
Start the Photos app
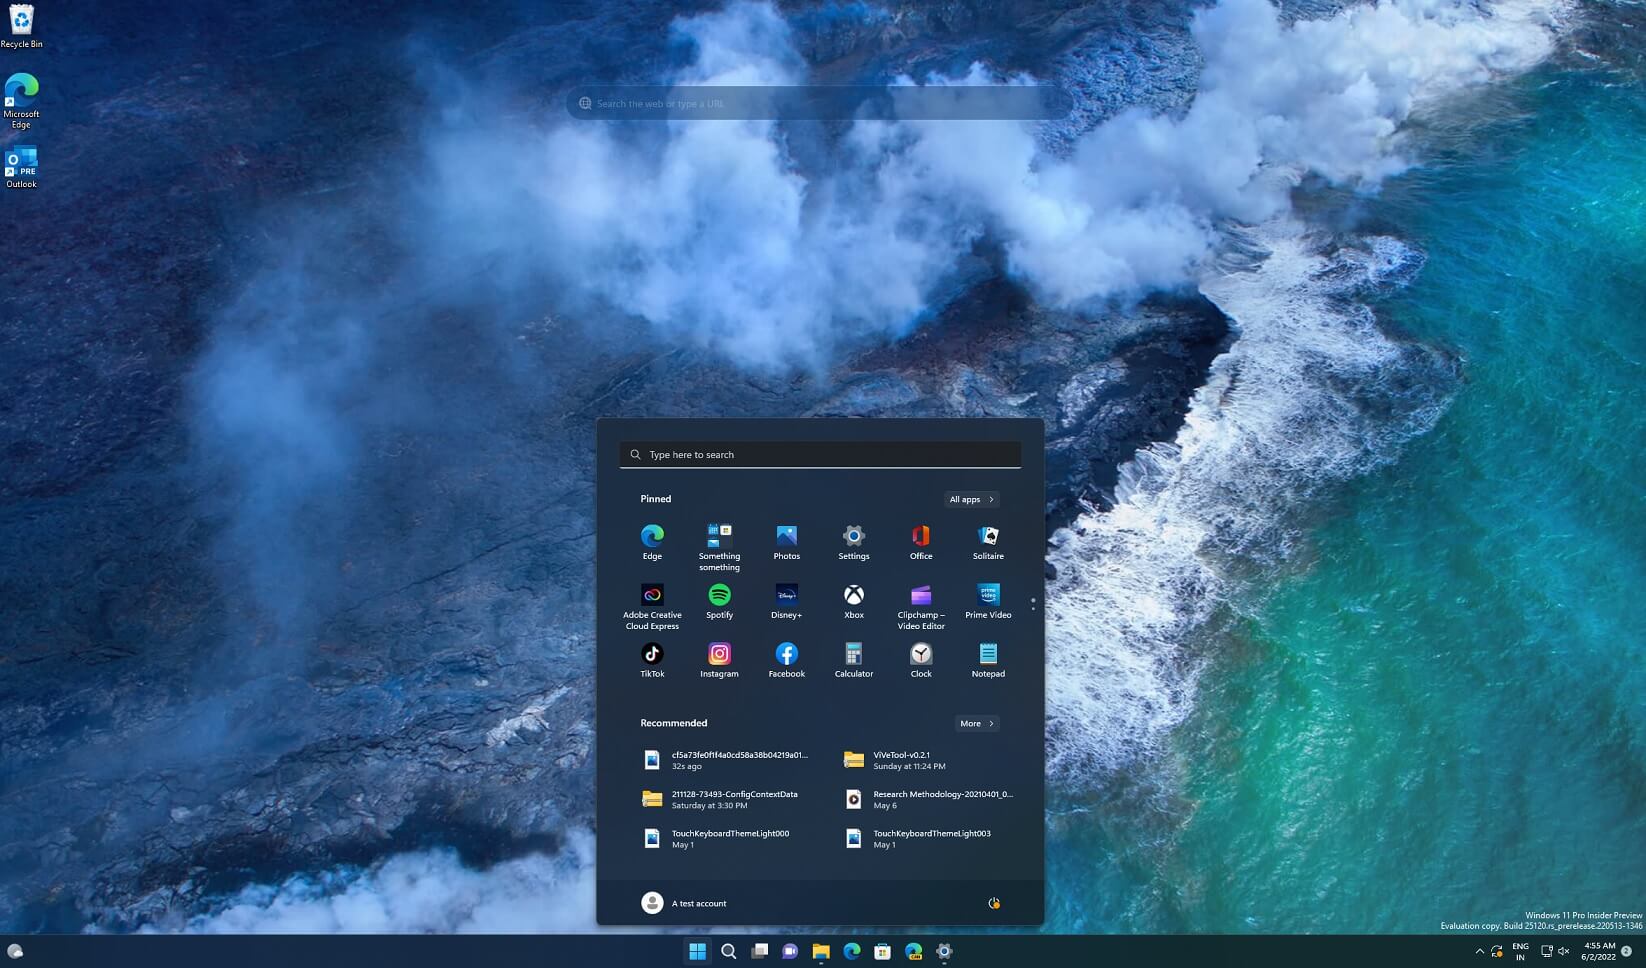786,537
